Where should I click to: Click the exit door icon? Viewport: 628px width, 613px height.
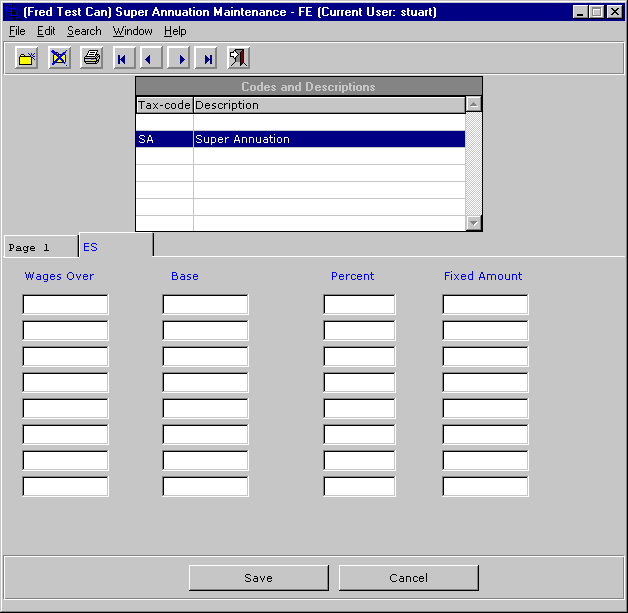tap(238, 59)
